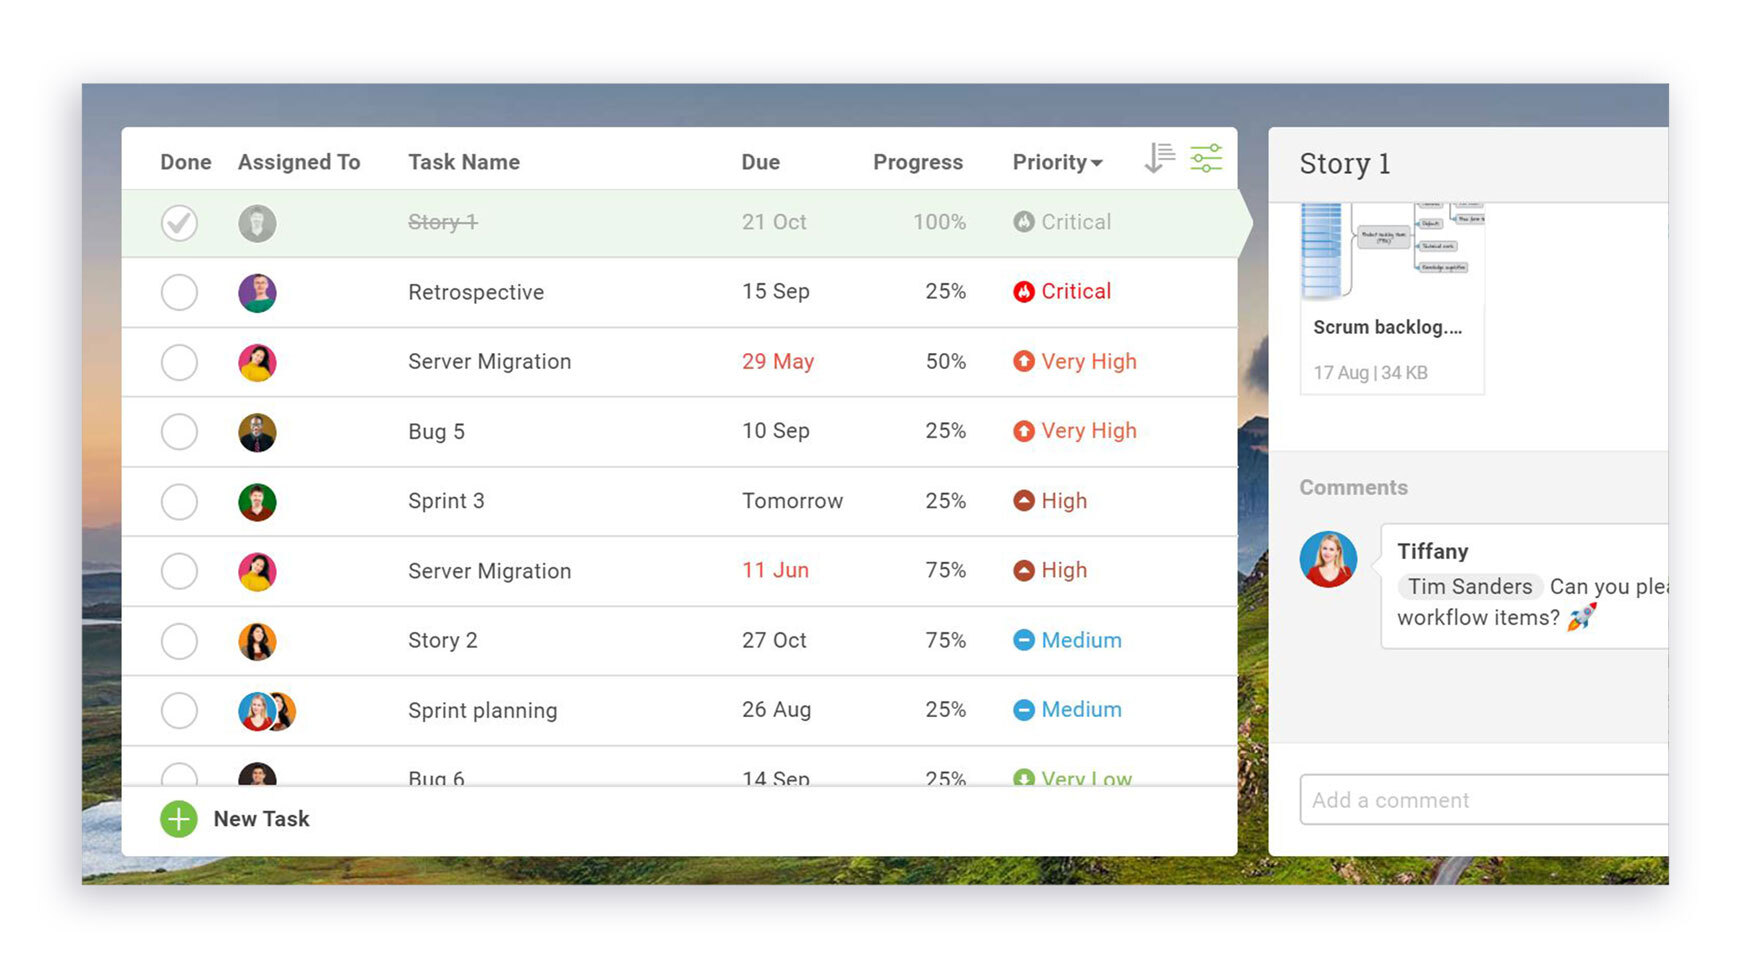This screenshot has width=1755, height=966.
Task: Click the Due column header
Action: (x=761, y=162)
